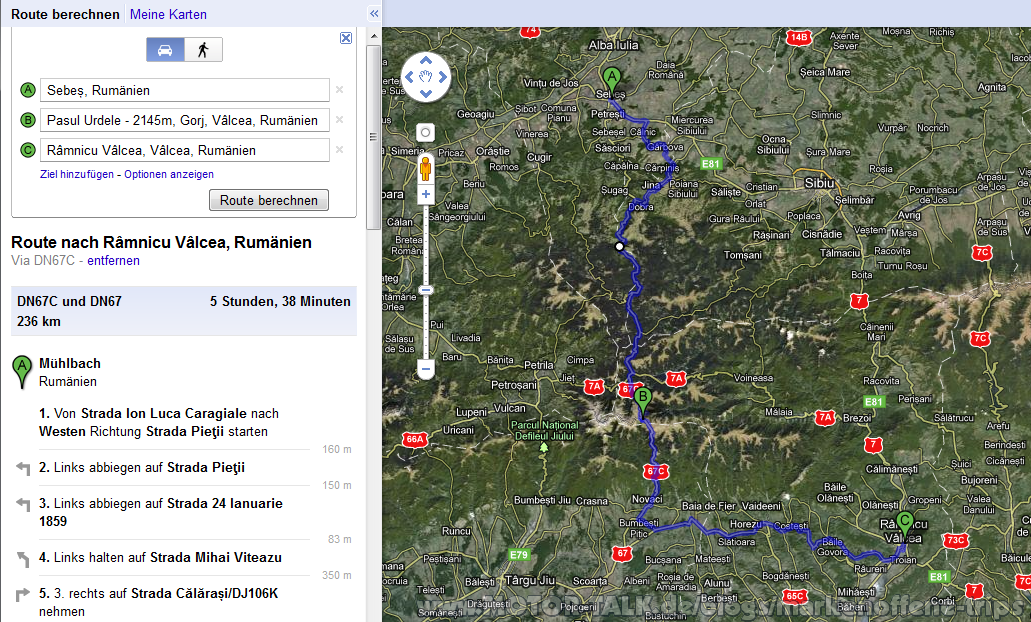Click the zoom in plus icon
This screenshot has height=622, width=1031.
point(425,194)
